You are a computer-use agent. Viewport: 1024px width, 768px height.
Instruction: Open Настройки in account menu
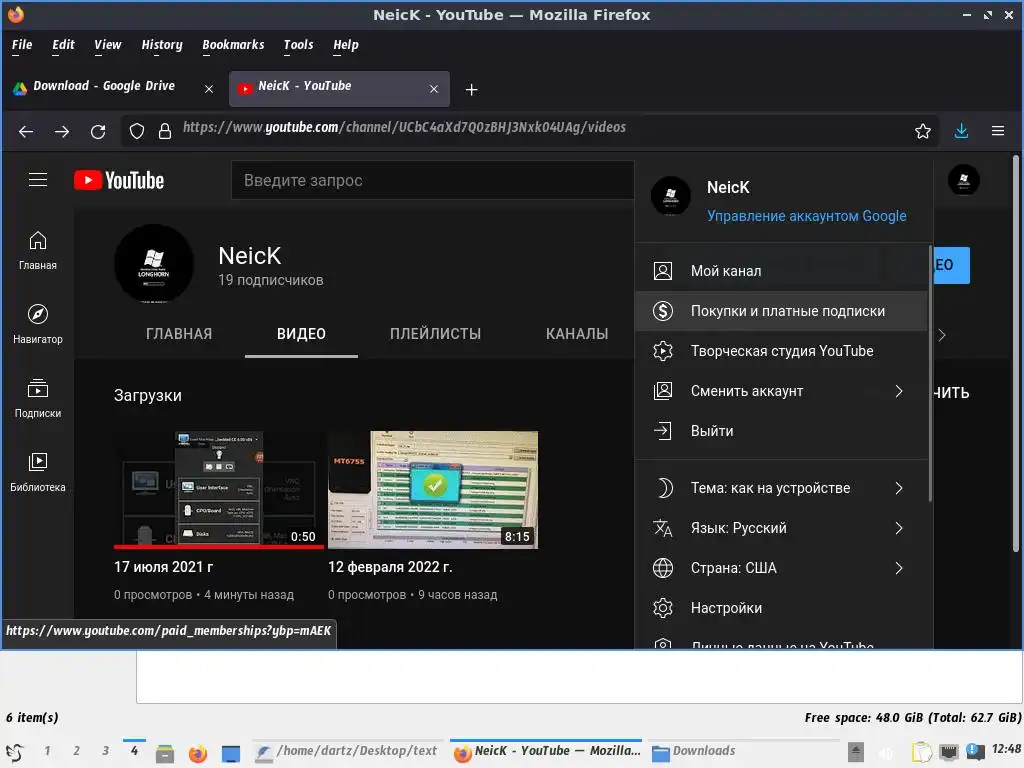781,608
